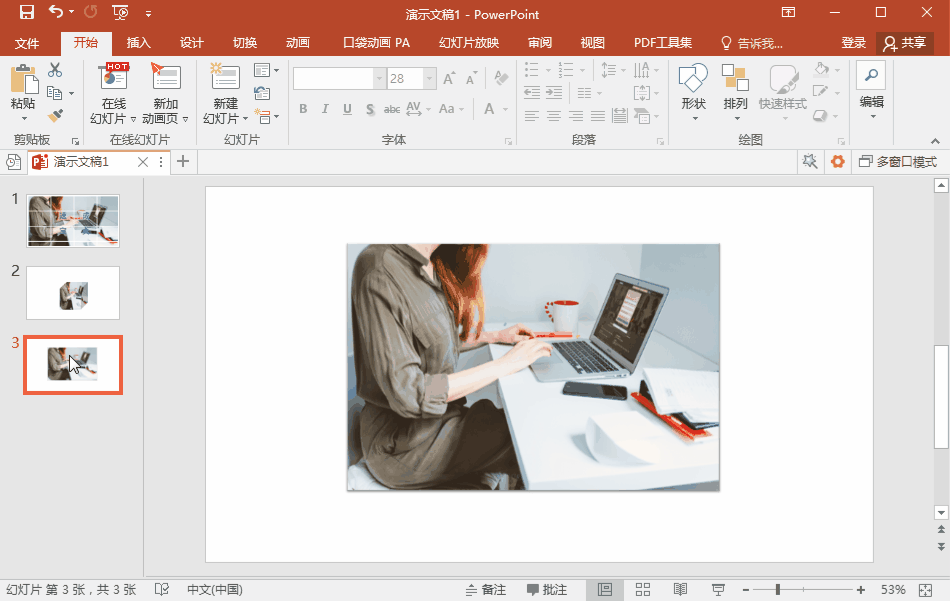The image size is (950, 601).
Task: Click the orange gear settings icon
Action: pyautogui.click(x=837, y=162)
